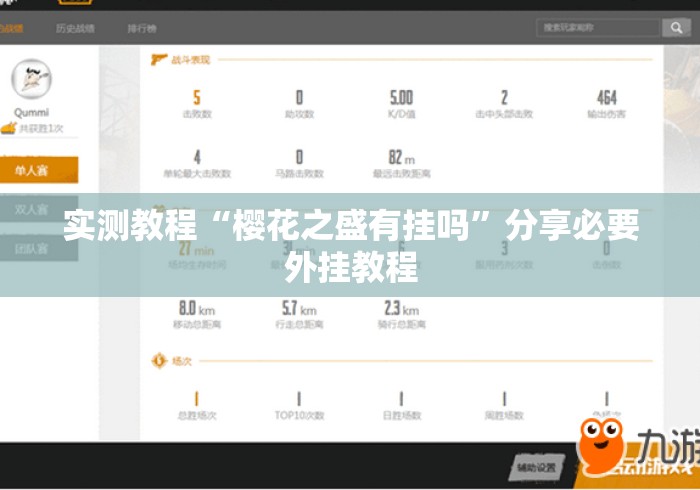The height and width of the screenshot is (490, 700).
Task: Click the orange 场次 section icon
Action: click(159, 361)
